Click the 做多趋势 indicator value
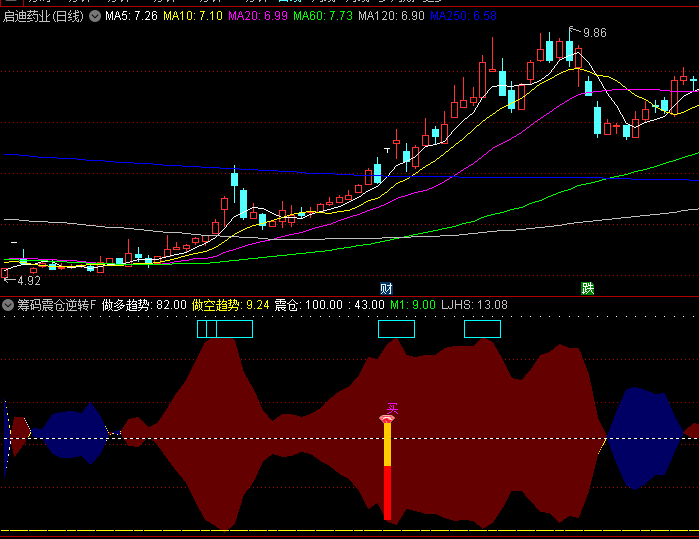699x539 pixels. [144, 305]
